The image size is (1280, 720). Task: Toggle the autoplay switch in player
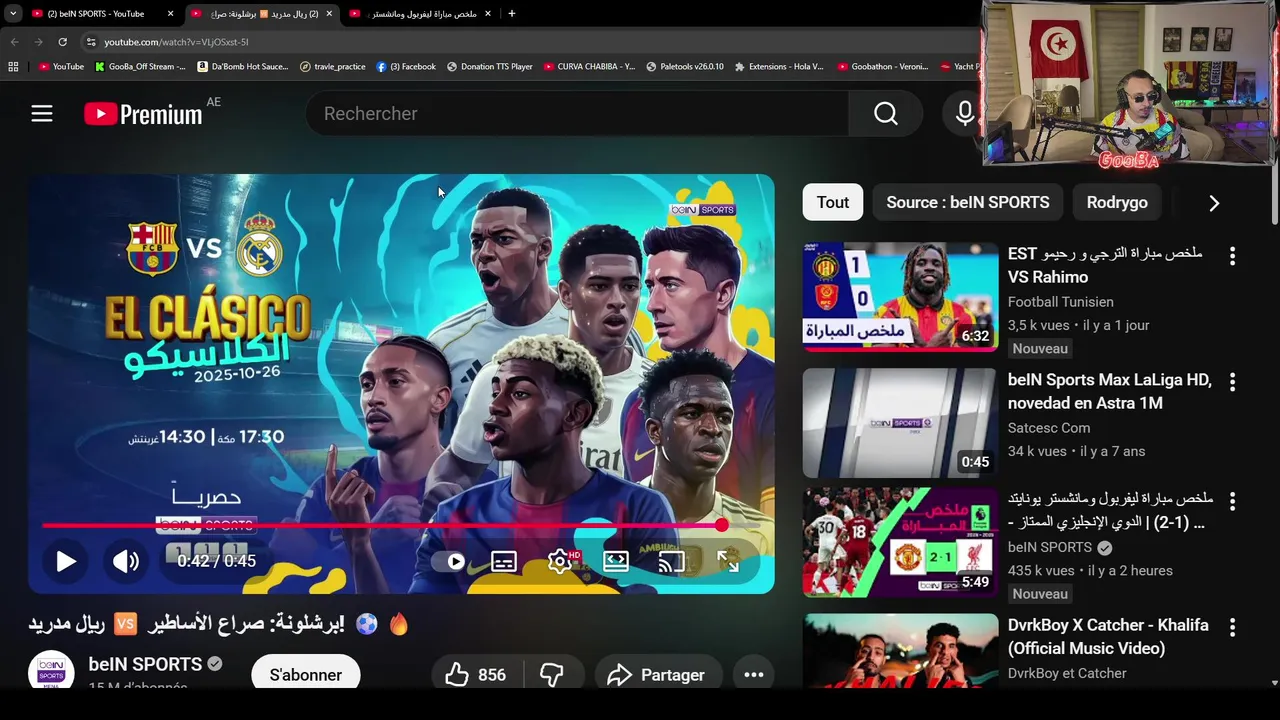click(449, 562)
